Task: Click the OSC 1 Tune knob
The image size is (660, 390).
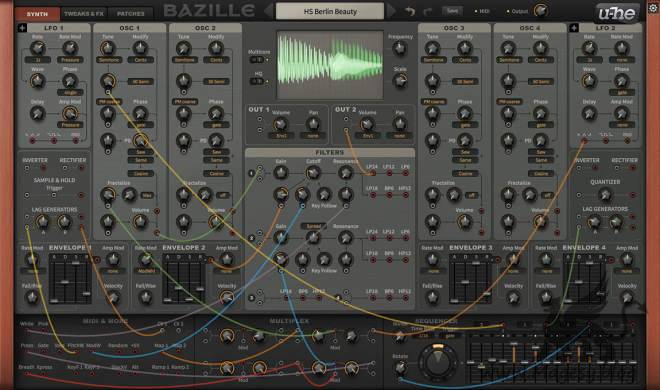Action: click(108, 48)
